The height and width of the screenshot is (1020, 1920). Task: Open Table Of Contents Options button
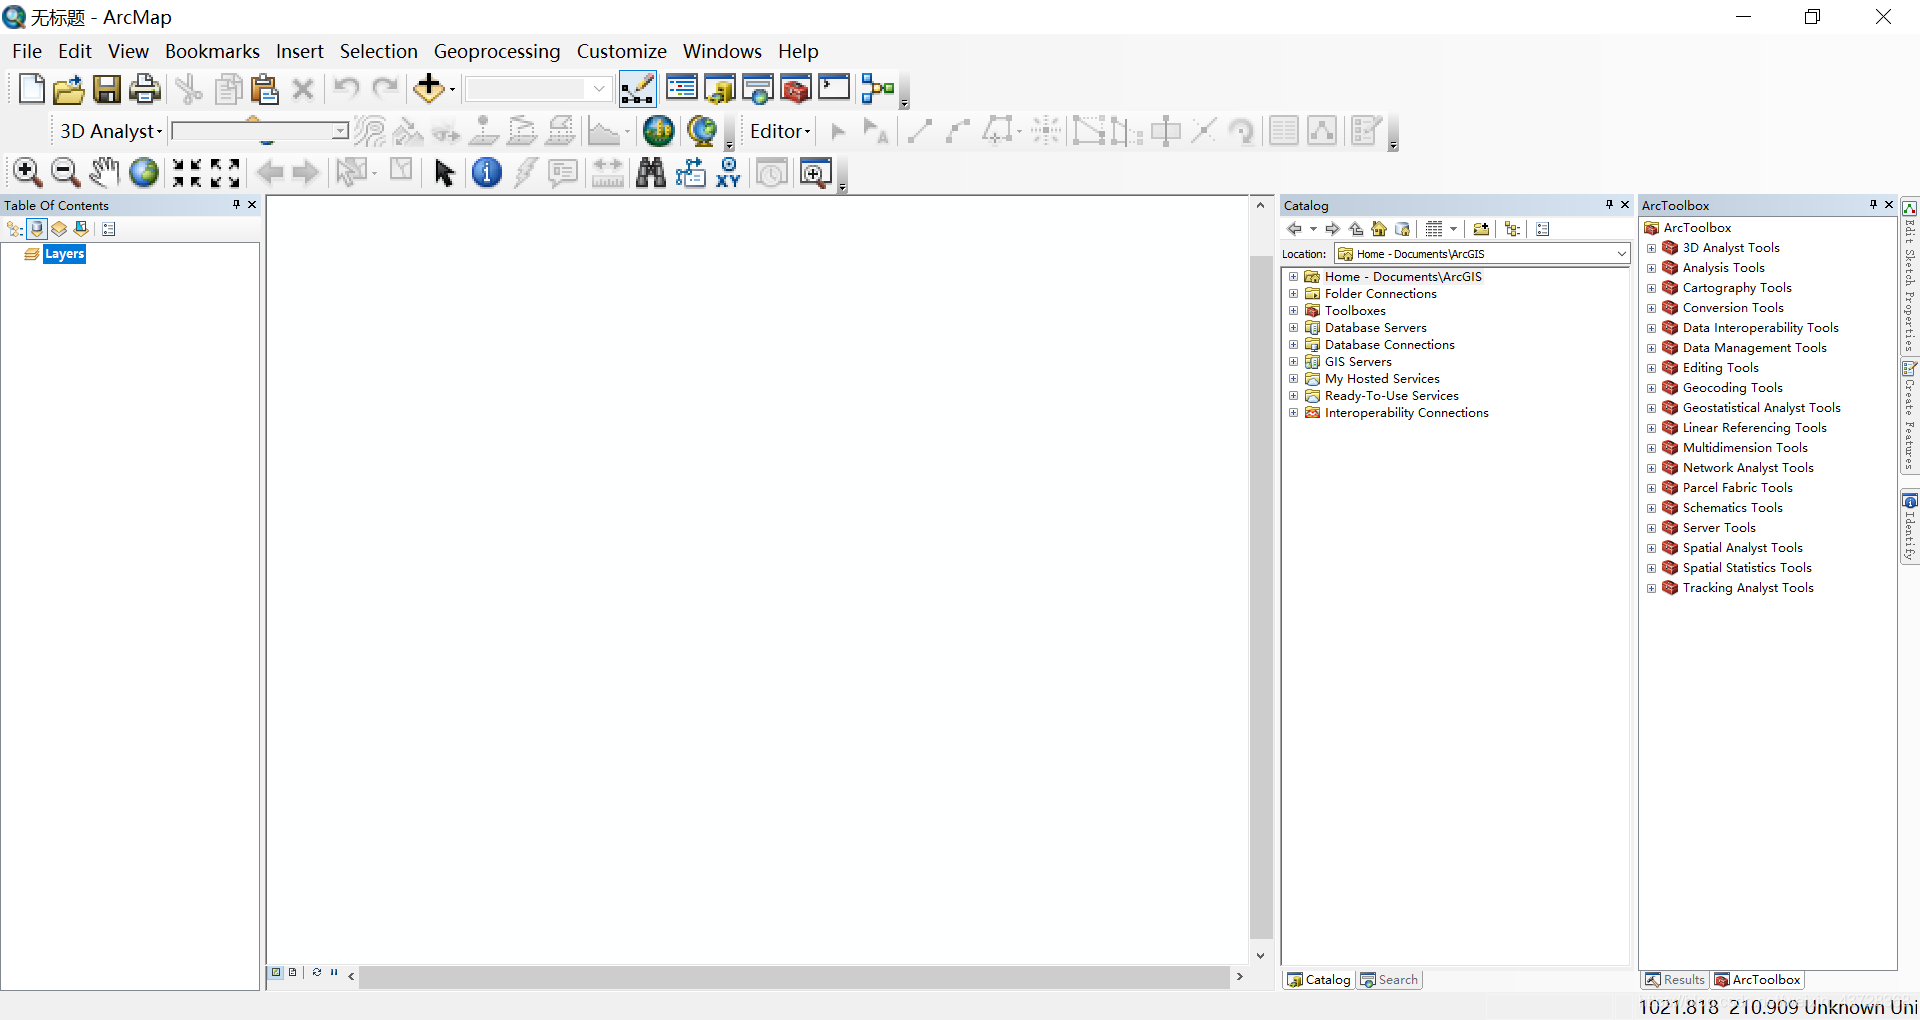pyautogui.click(x=109, y=229)
